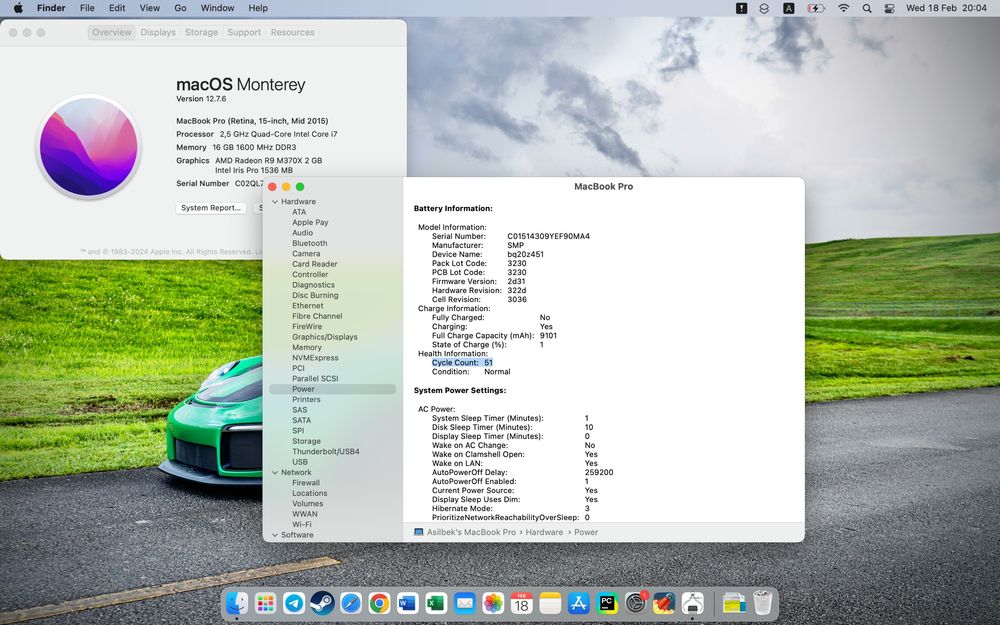Image resolution: width=1000 pixels, height=625 pixels.
Task: Select Wi-Fi under Network in sidebar
Action: tap(302, 524)
